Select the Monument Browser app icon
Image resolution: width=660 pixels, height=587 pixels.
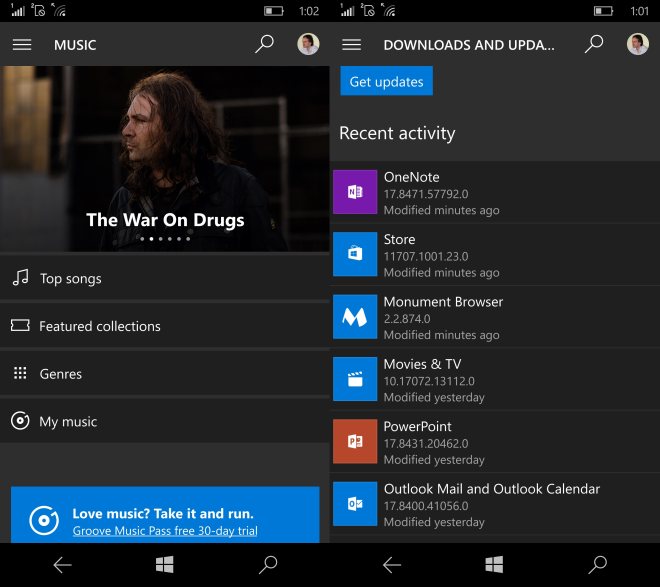pos(355,316)
